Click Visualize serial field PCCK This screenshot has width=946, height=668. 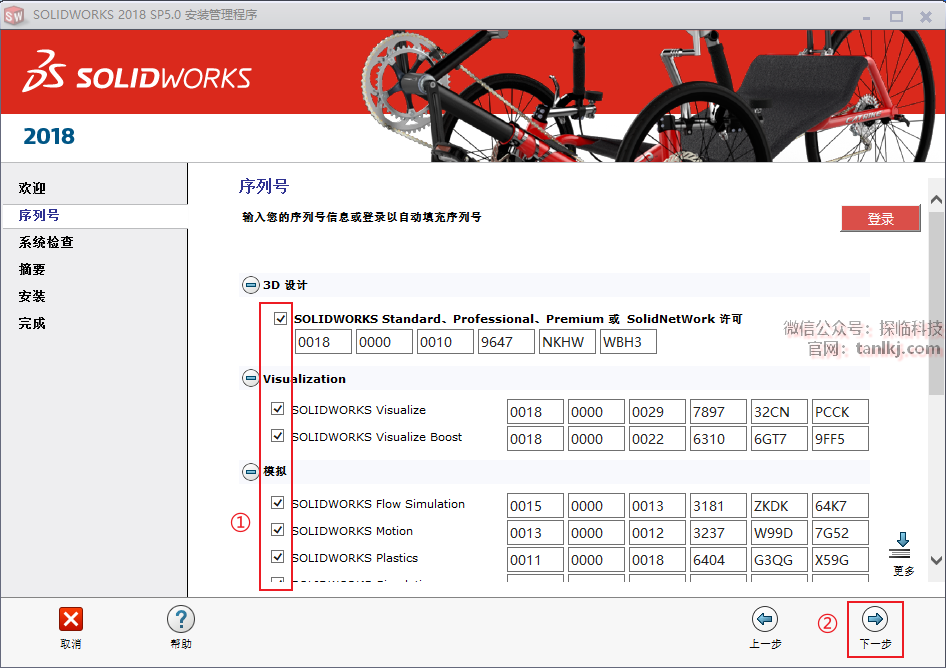(x=840, y=412)
